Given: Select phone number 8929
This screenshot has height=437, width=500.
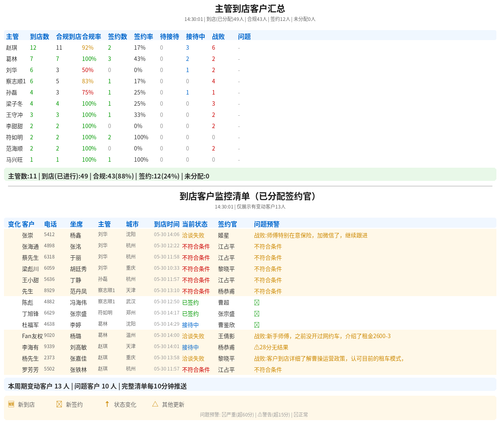Looking at the screenshot, I should 49,291.
